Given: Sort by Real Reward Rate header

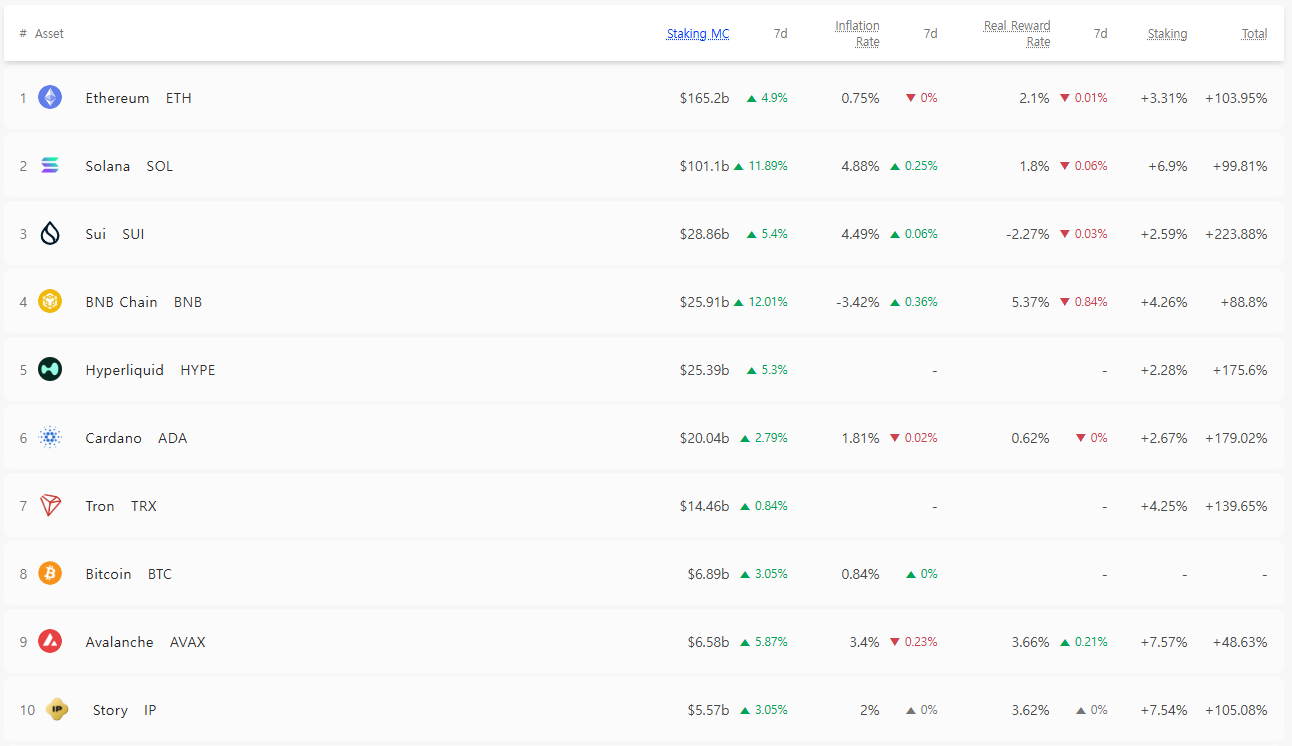Looking at the screenshot, I should click(1017, 33).
